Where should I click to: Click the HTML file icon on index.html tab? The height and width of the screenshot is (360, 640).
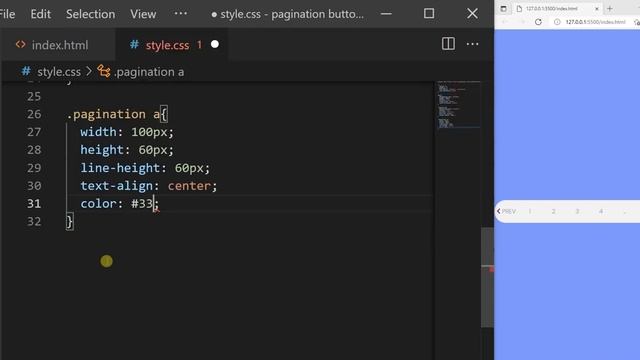20,44
